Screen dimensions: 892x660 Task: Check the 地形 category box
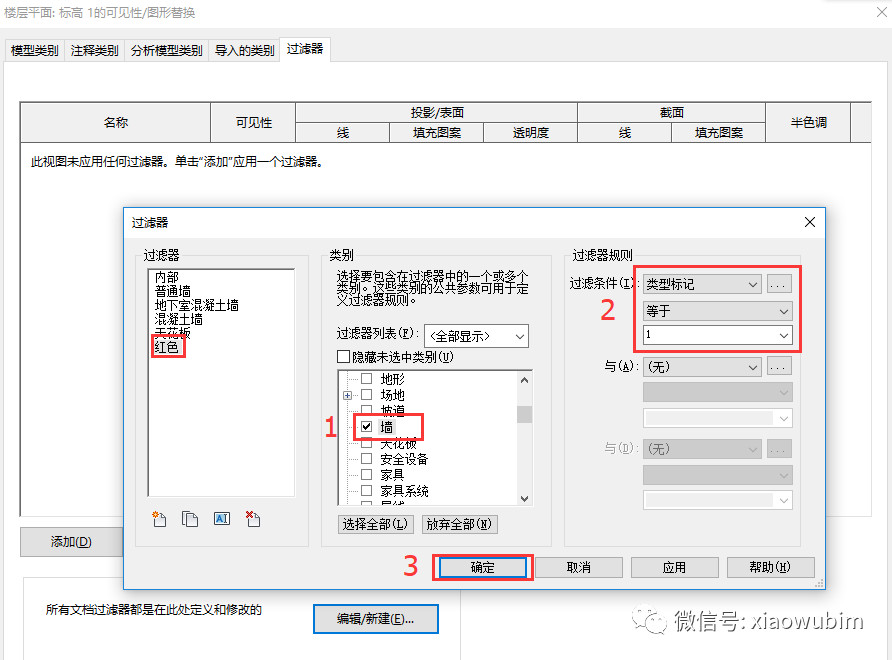[367, 378]
